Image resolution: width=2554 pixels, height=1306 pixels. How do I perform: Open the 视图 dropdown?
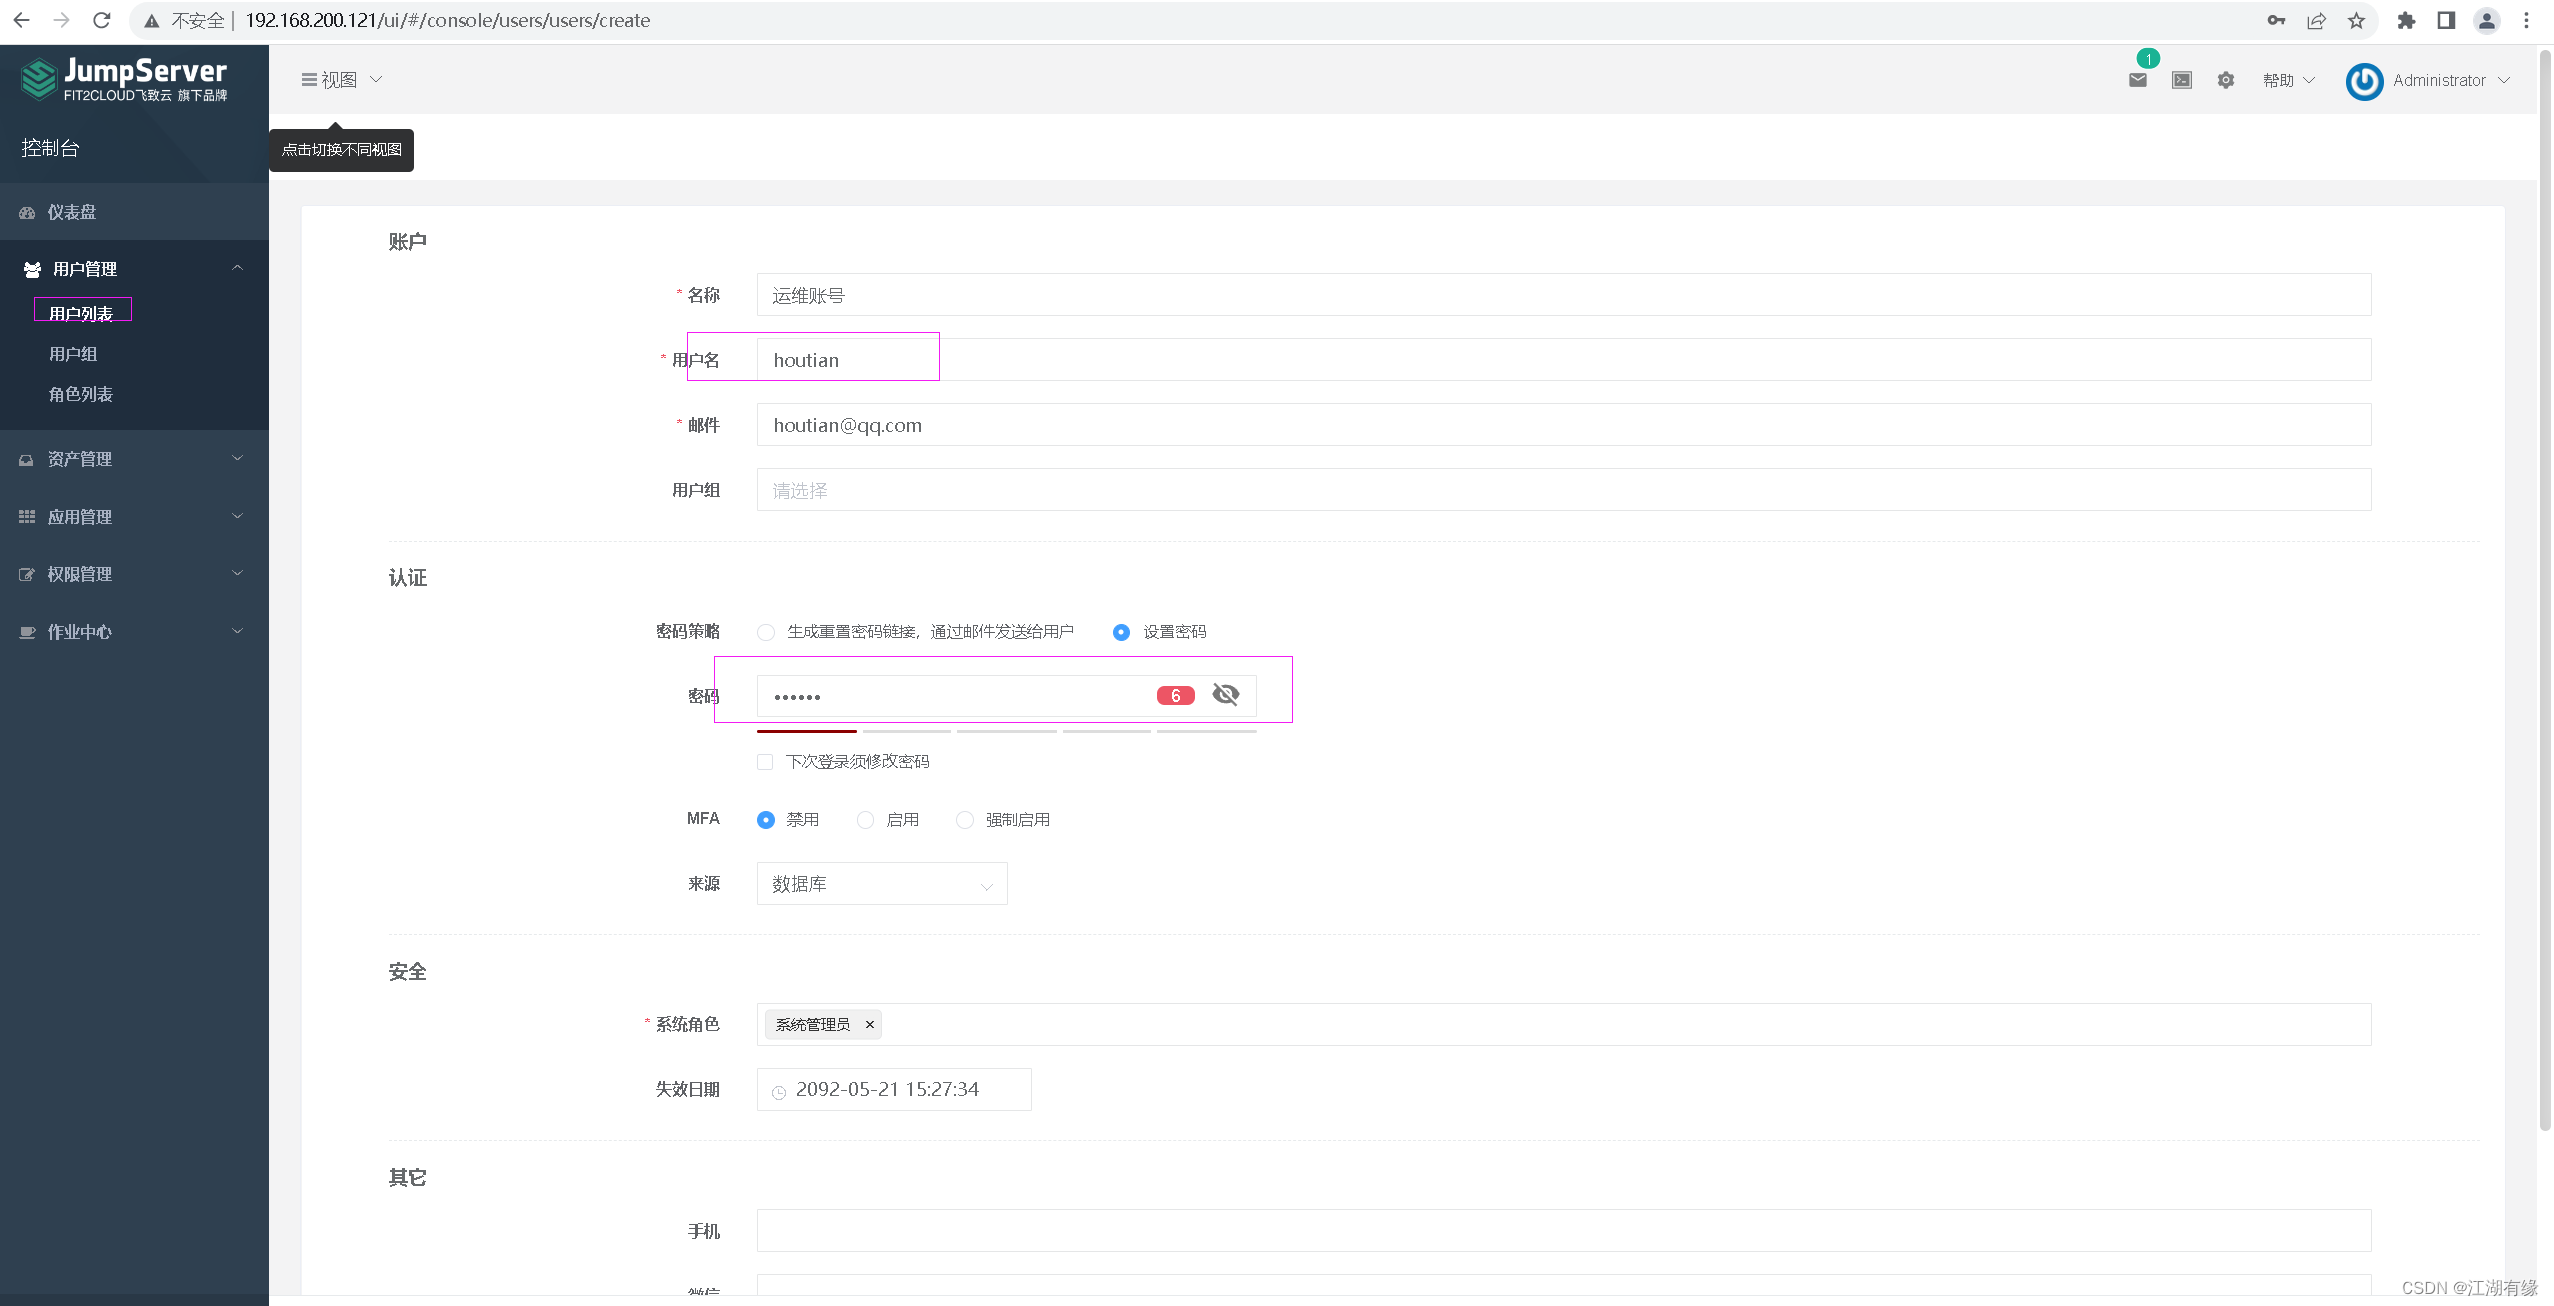point(342,80)
